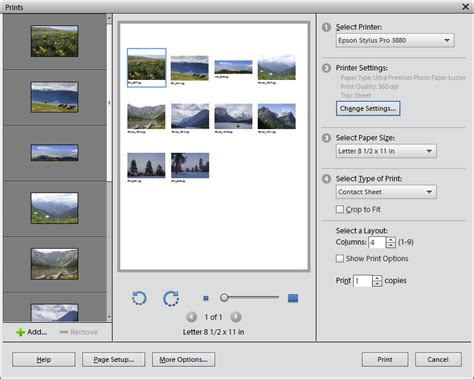Click the large zoom-in square icon
The image size is (474, 379).
(293, 298)
